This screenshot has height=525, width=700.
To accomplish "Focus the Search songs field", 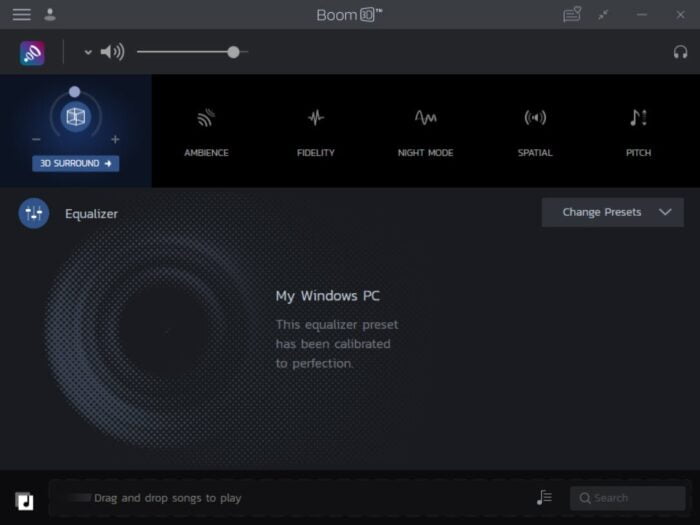I will pos(628,498).
